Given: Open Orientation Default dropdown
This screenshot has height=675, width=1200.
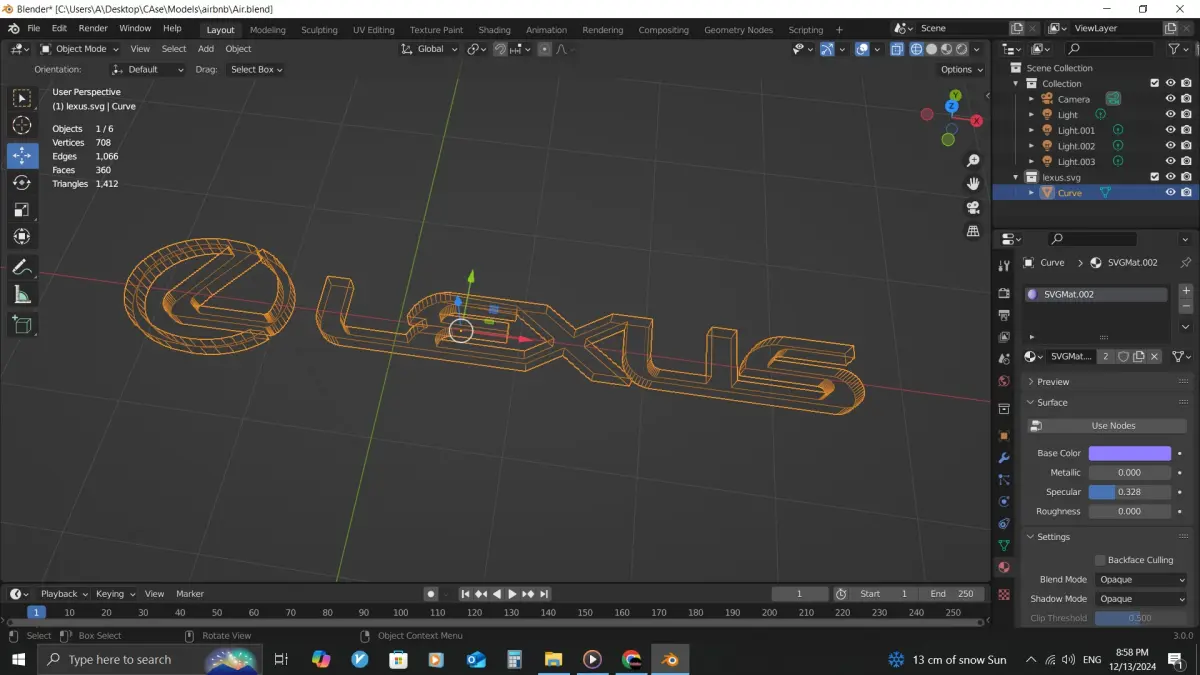Looking at the screenshot, I should coord(148,69).
